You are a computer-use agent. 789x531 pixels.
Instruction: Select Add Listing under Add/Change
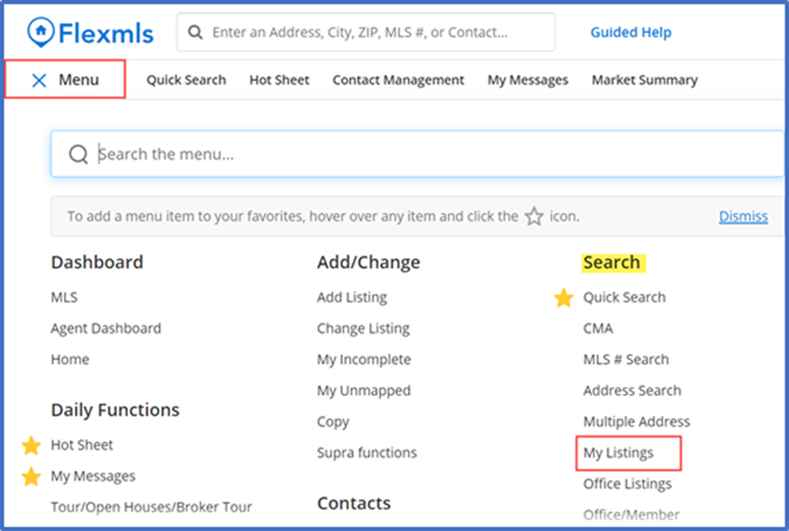click(351, 297)
